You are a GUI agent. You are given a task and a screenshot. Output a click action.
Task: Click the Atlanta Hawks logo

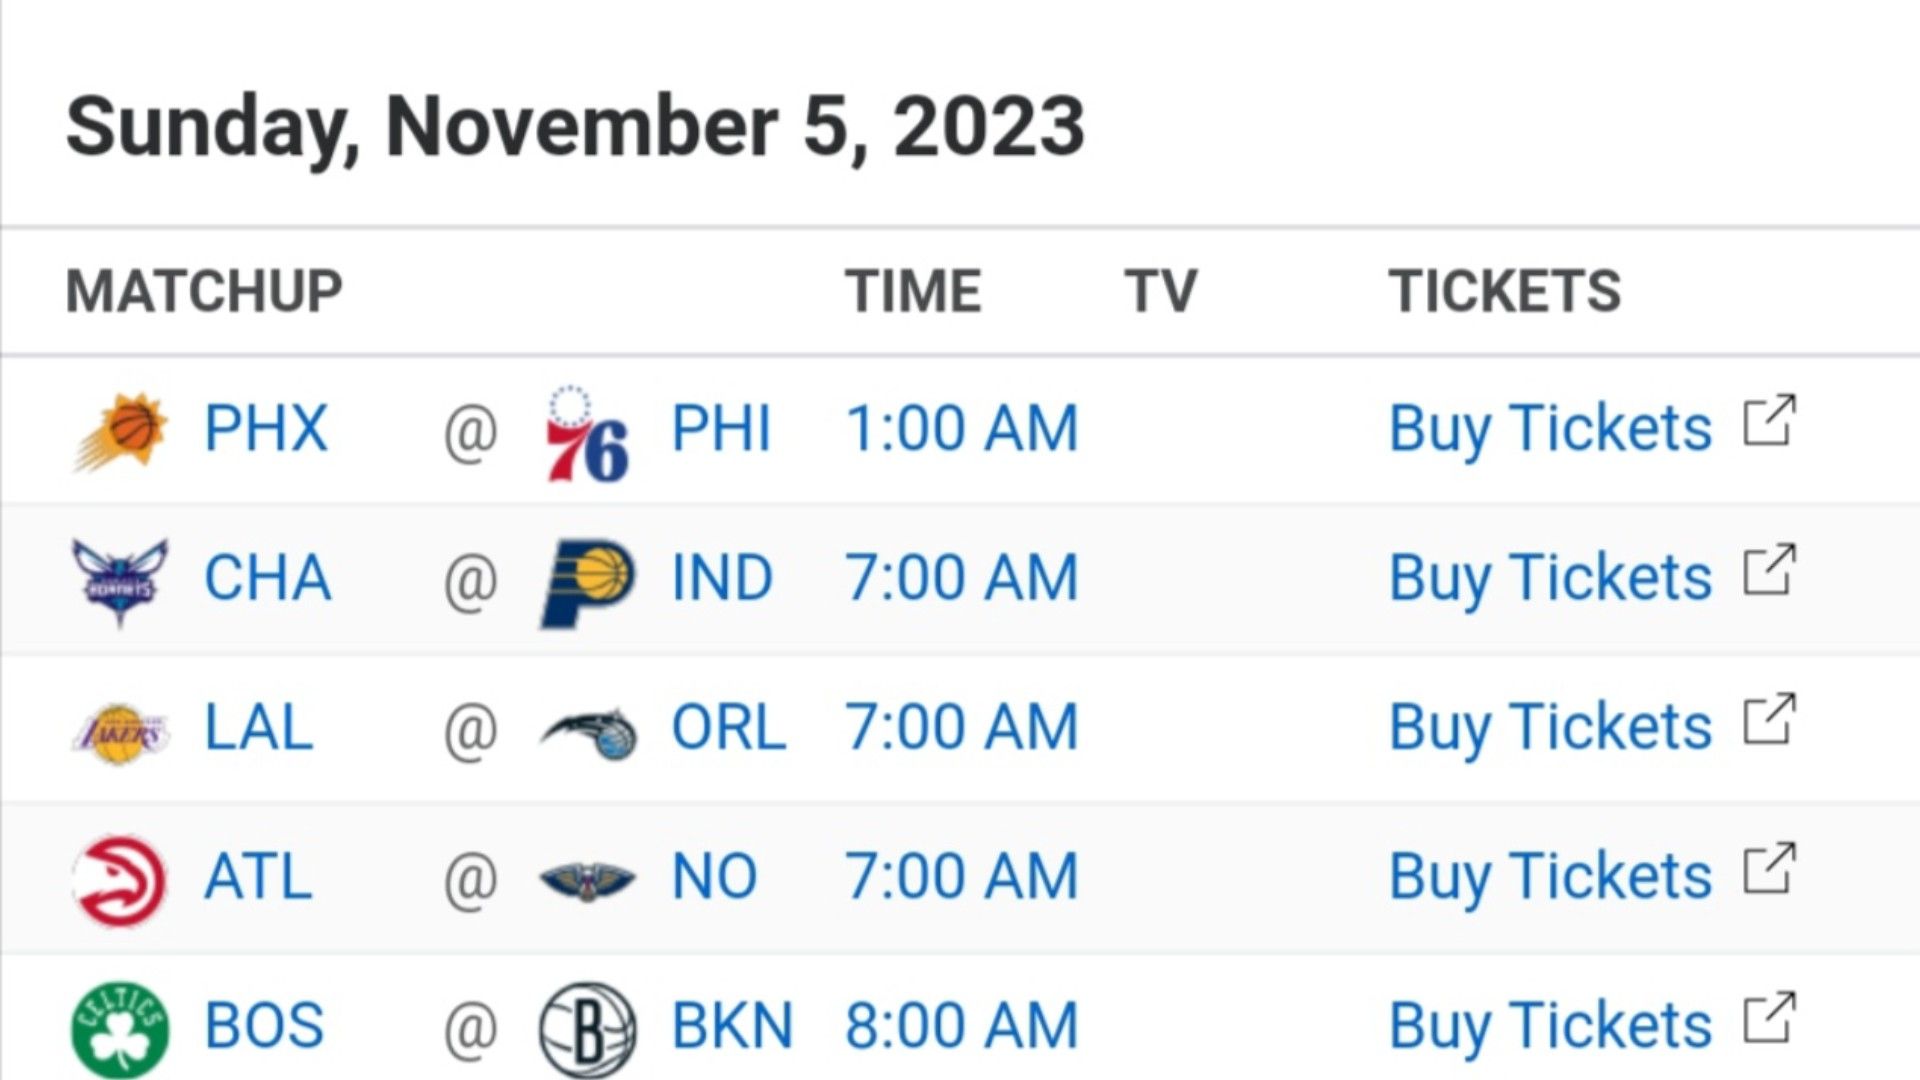click(121, 882)
